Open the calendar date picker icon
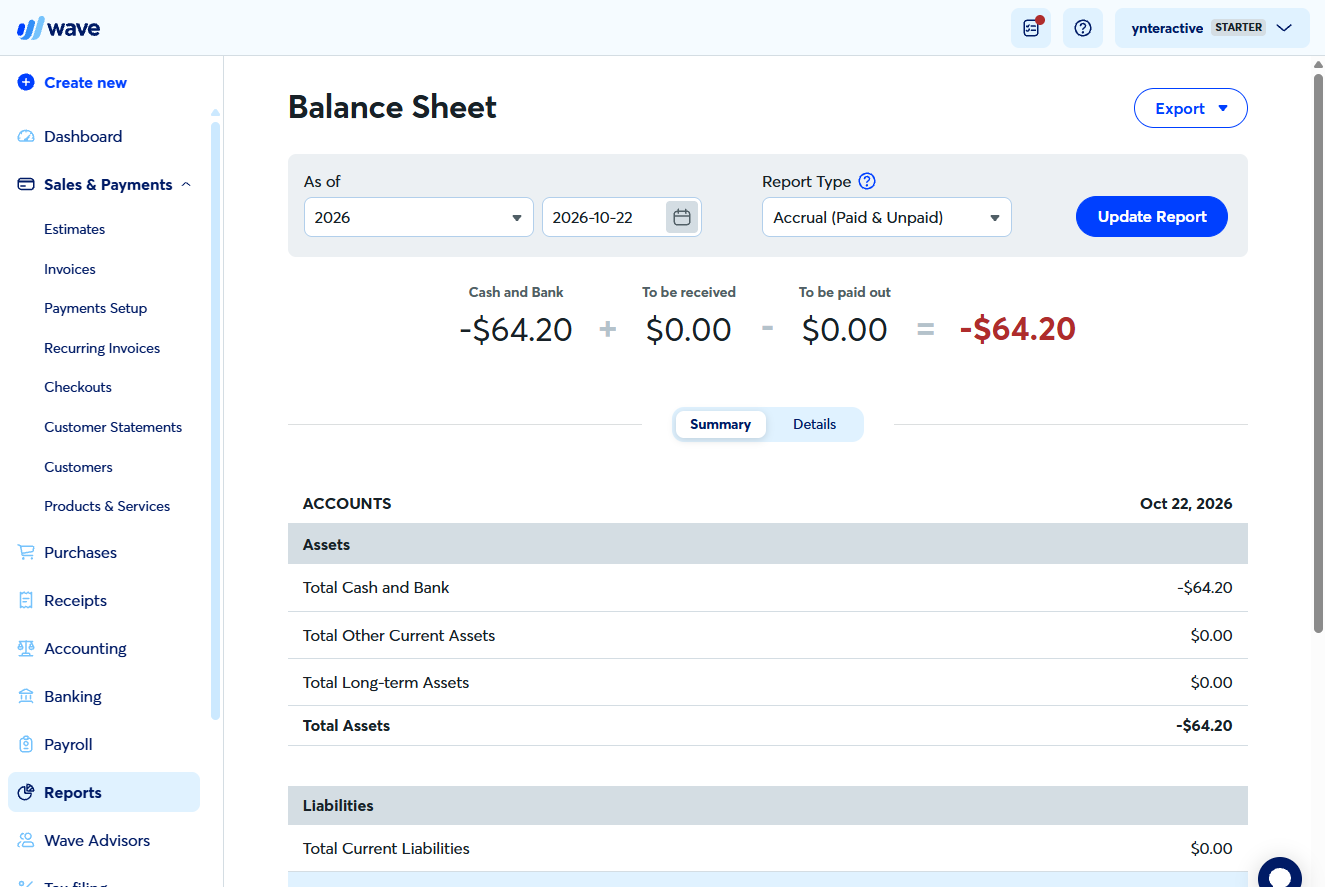 tap(682, 217)
